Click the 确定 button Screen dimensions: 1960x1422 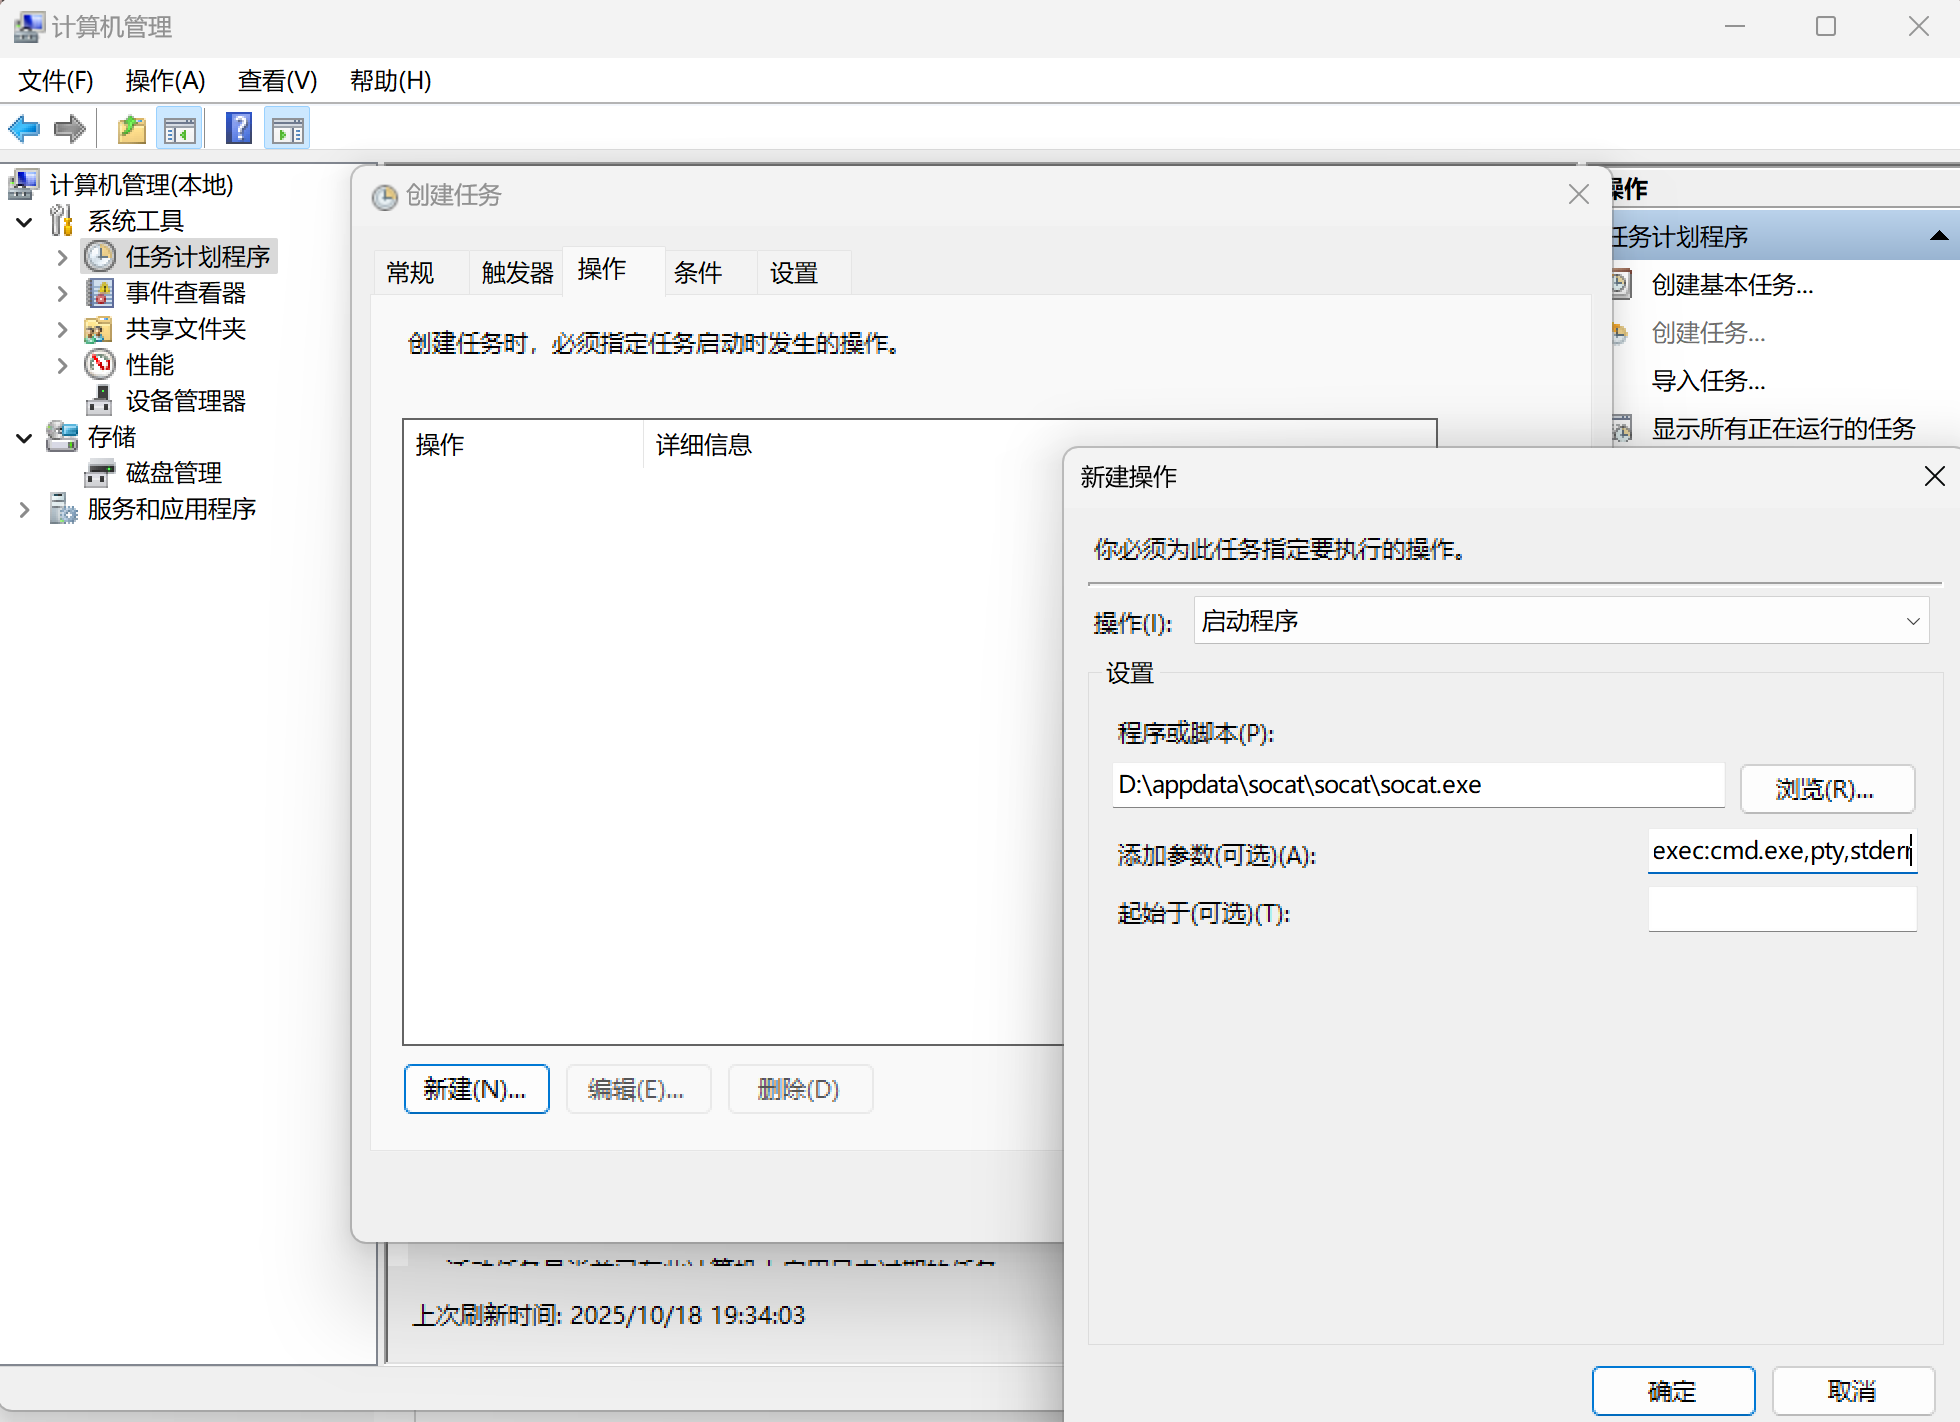(1672, 1390)
